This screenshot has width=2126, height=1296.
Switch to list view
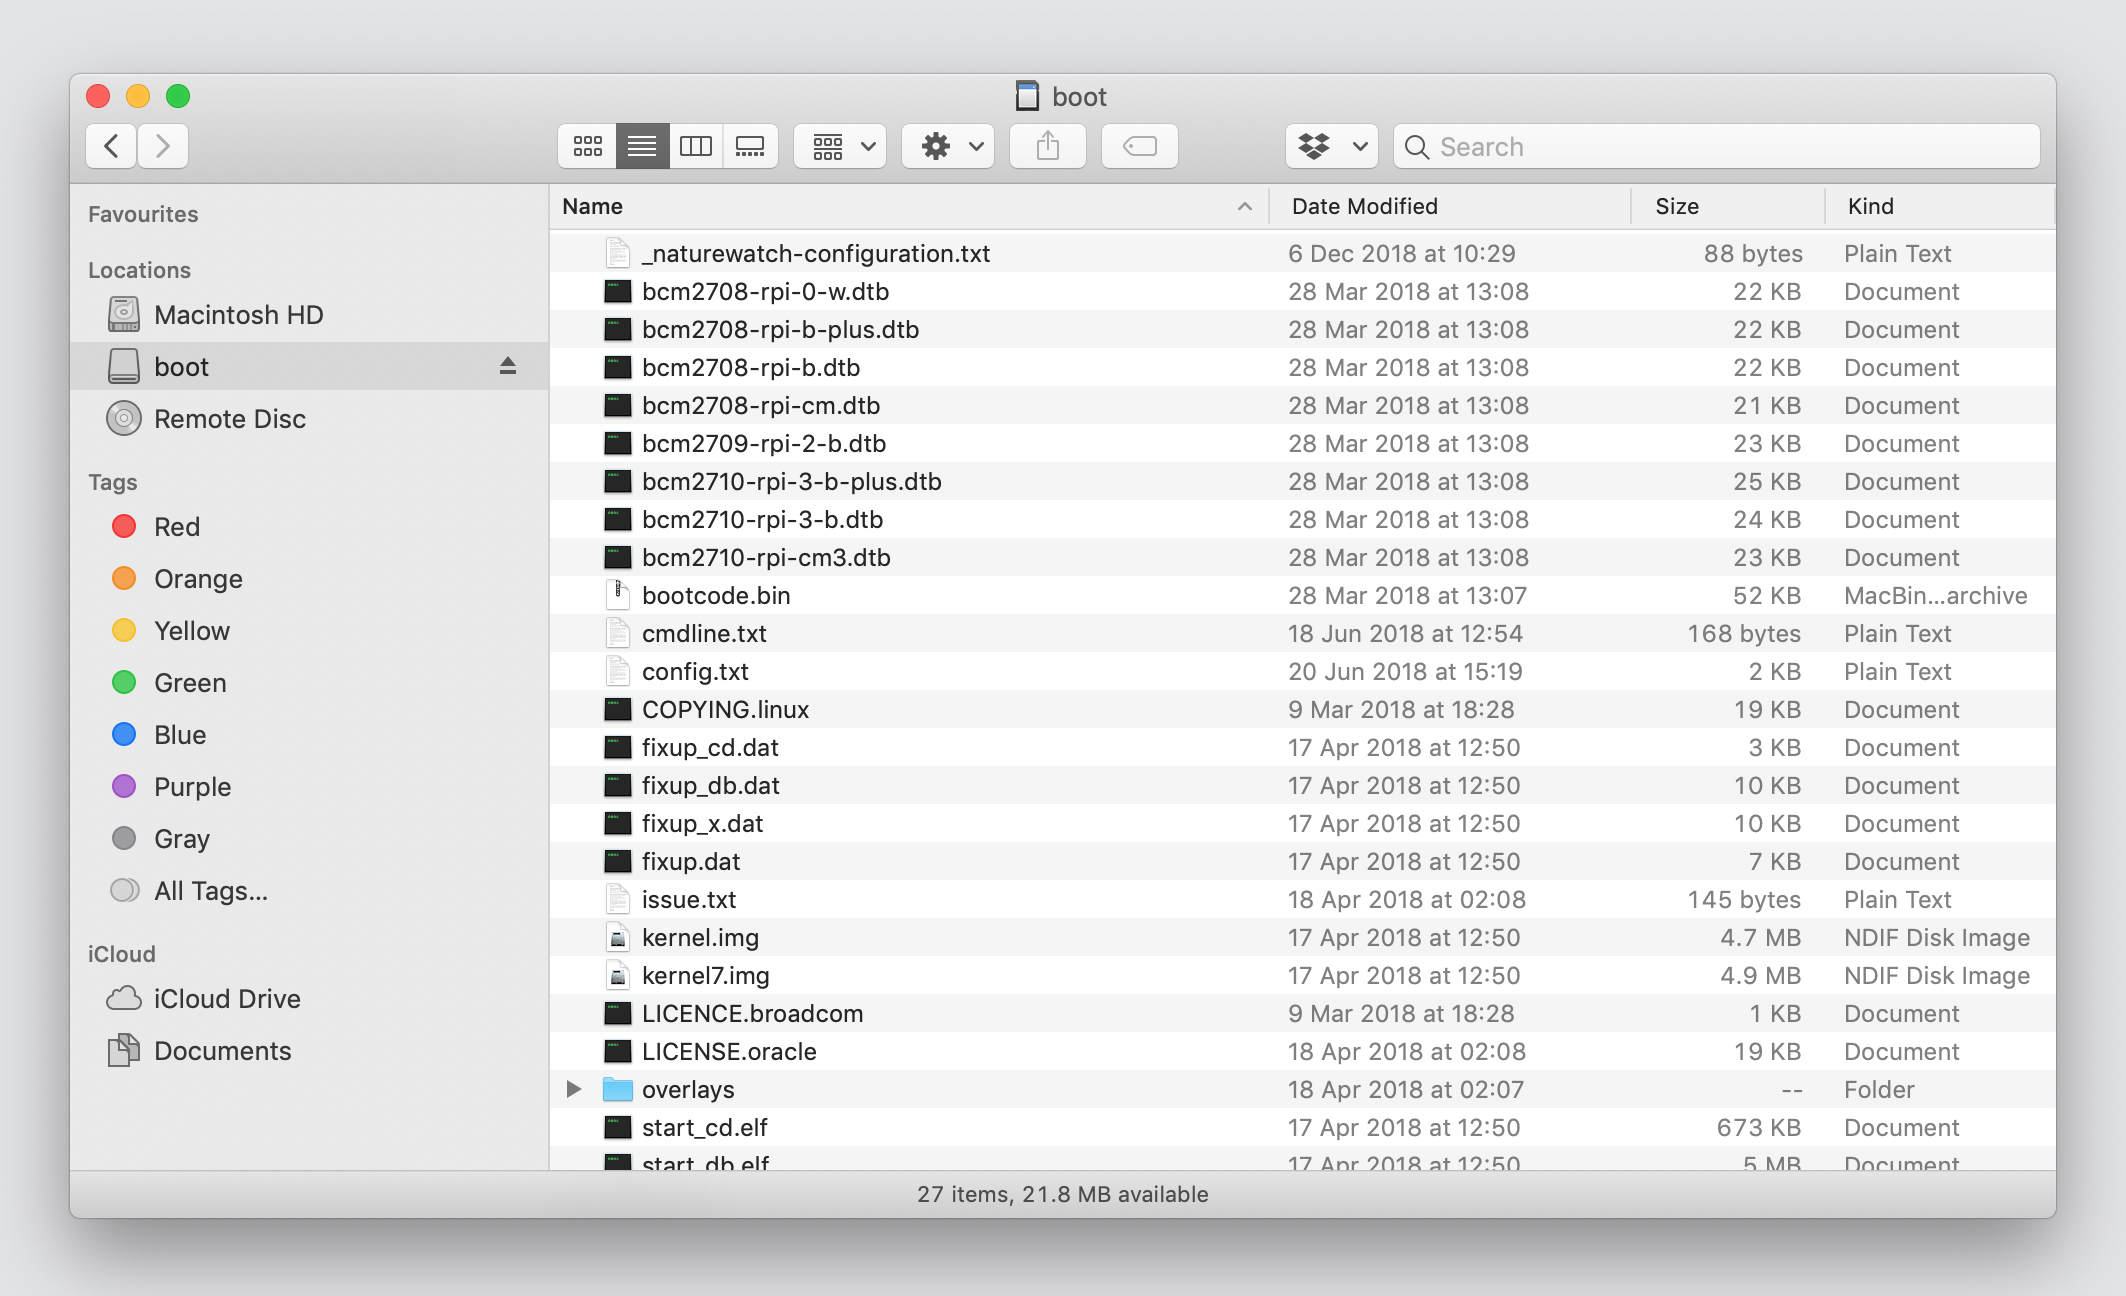642,146
